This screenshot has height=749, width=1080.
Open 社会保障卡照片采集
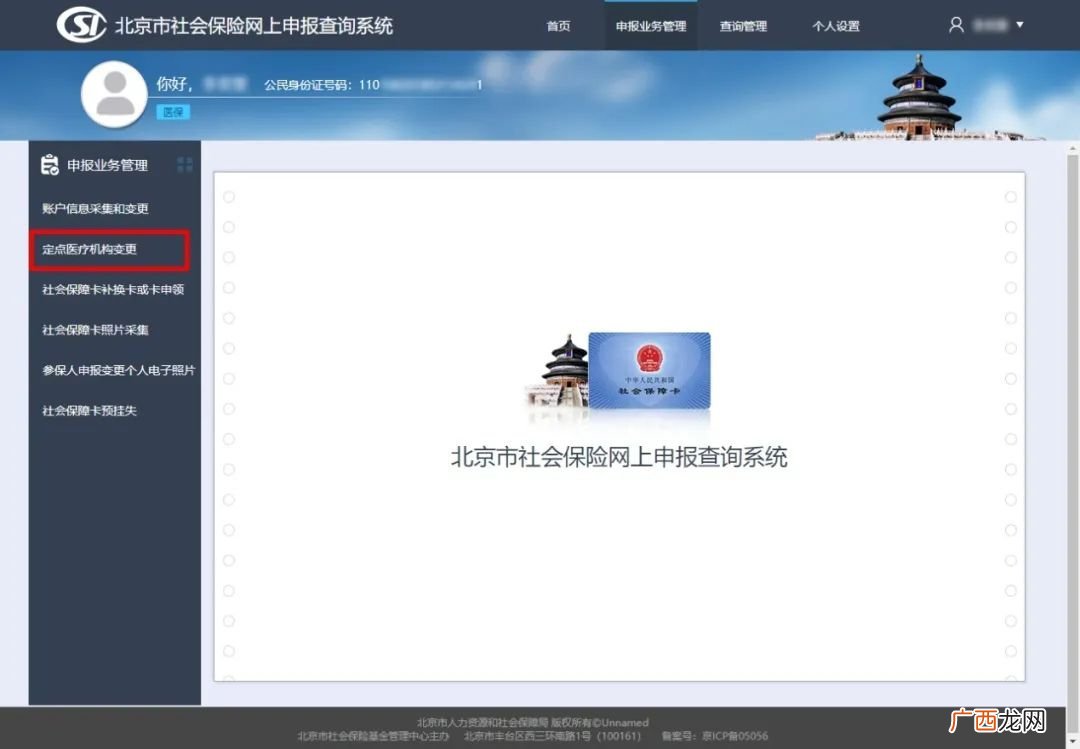click(x=95, y=330)
